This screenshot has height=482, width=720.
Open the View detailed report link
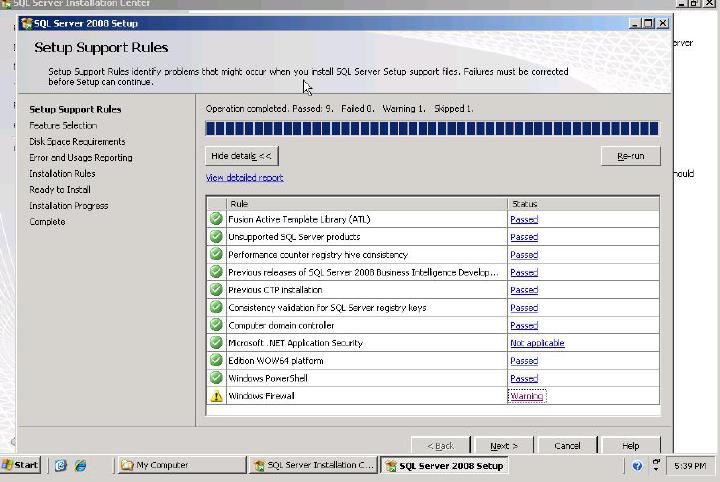[244, 178]
